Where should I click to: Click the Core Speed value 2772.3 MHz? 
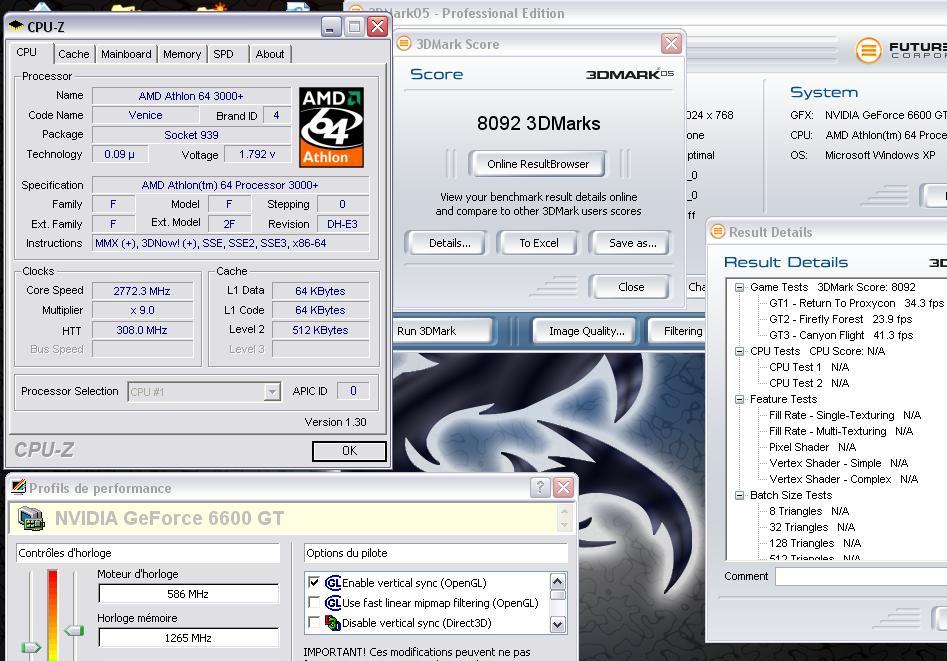tap(143, 291)
